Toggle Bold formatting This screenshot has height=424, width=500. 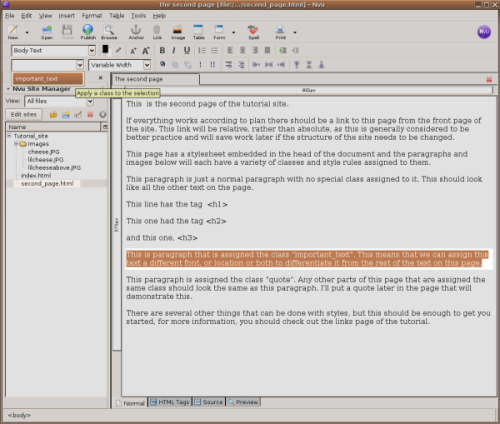pyautogui.click(x=162, y=50)
